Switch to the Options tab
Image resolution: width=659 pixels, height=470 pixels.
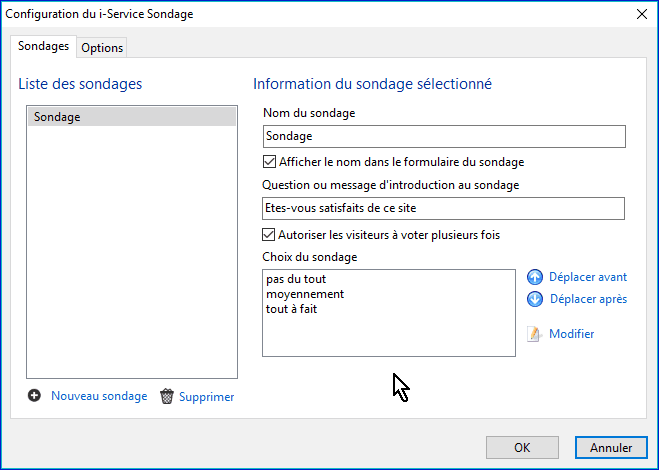pyautogui.click(x=102, y=48)
